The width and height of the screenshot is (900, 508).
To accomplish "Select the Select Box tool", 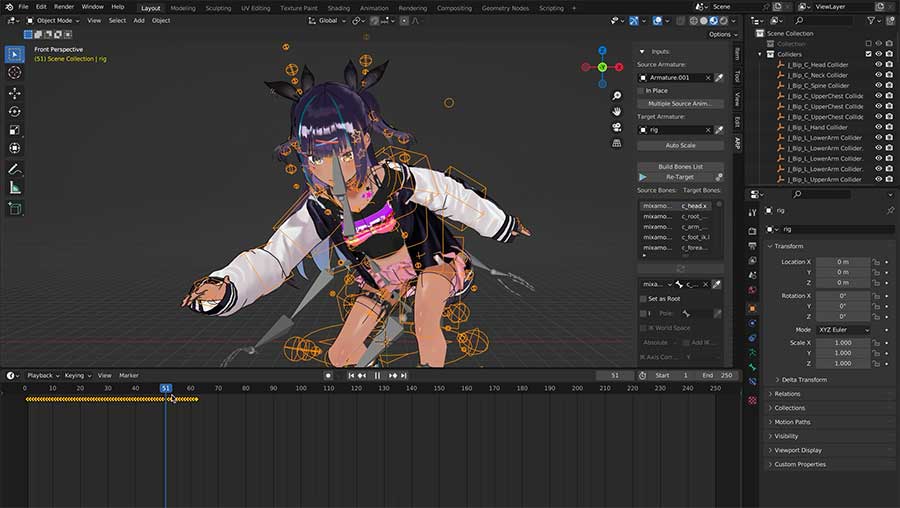I will pos(15,54).
